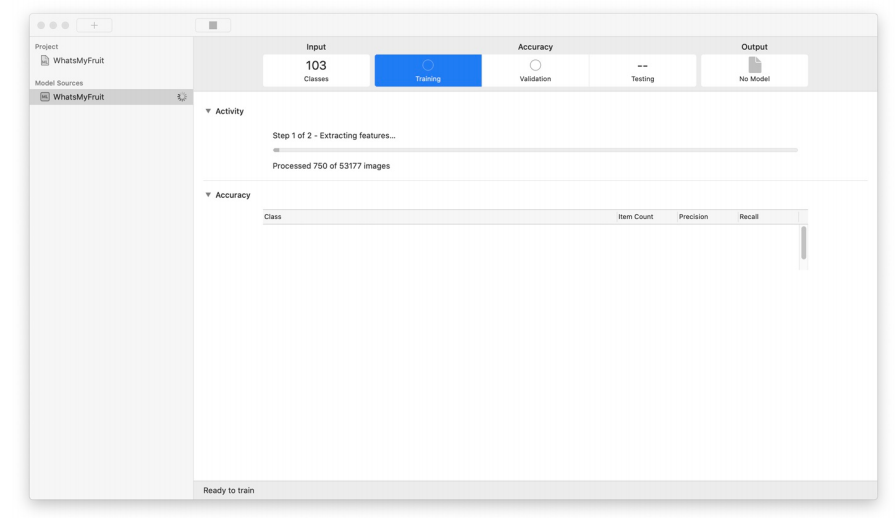Collapse the Accuracy section
Screen dimensions: 896x518
tap(207, 195)
